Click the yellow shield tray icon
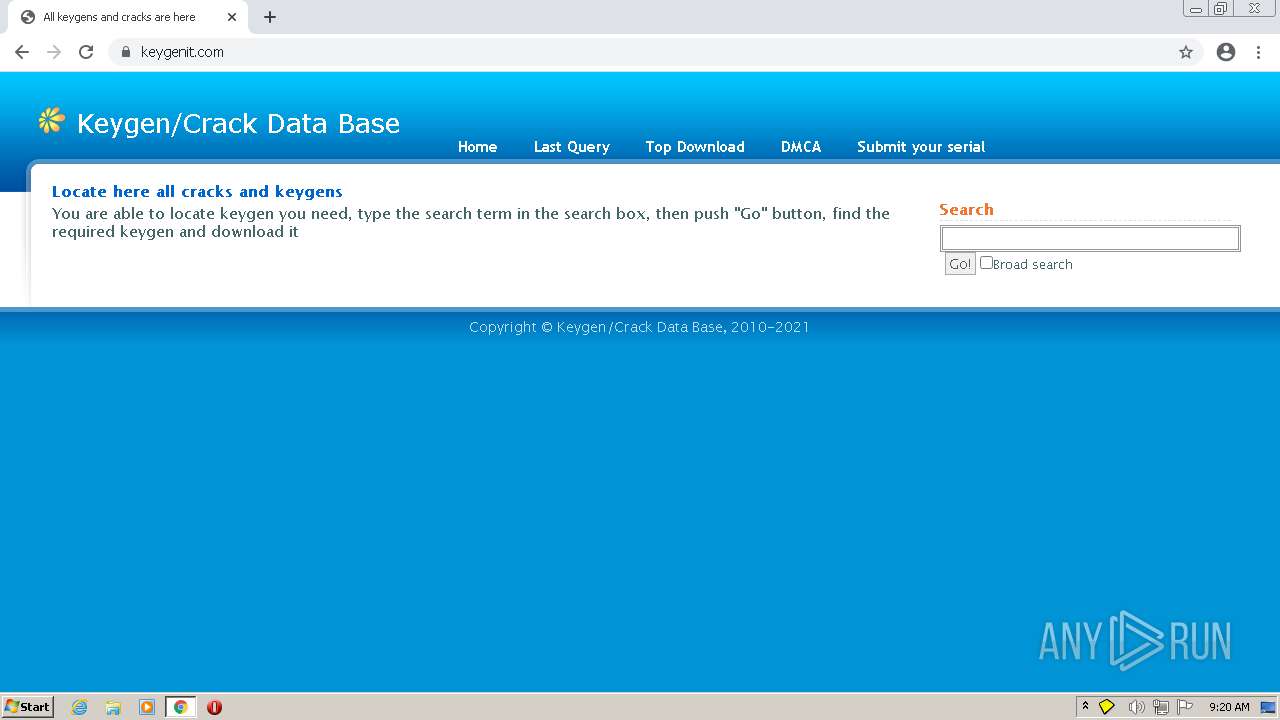The height and width of the screenshot is (720, 1280). pyautogui.click(x=1107, y=707)
